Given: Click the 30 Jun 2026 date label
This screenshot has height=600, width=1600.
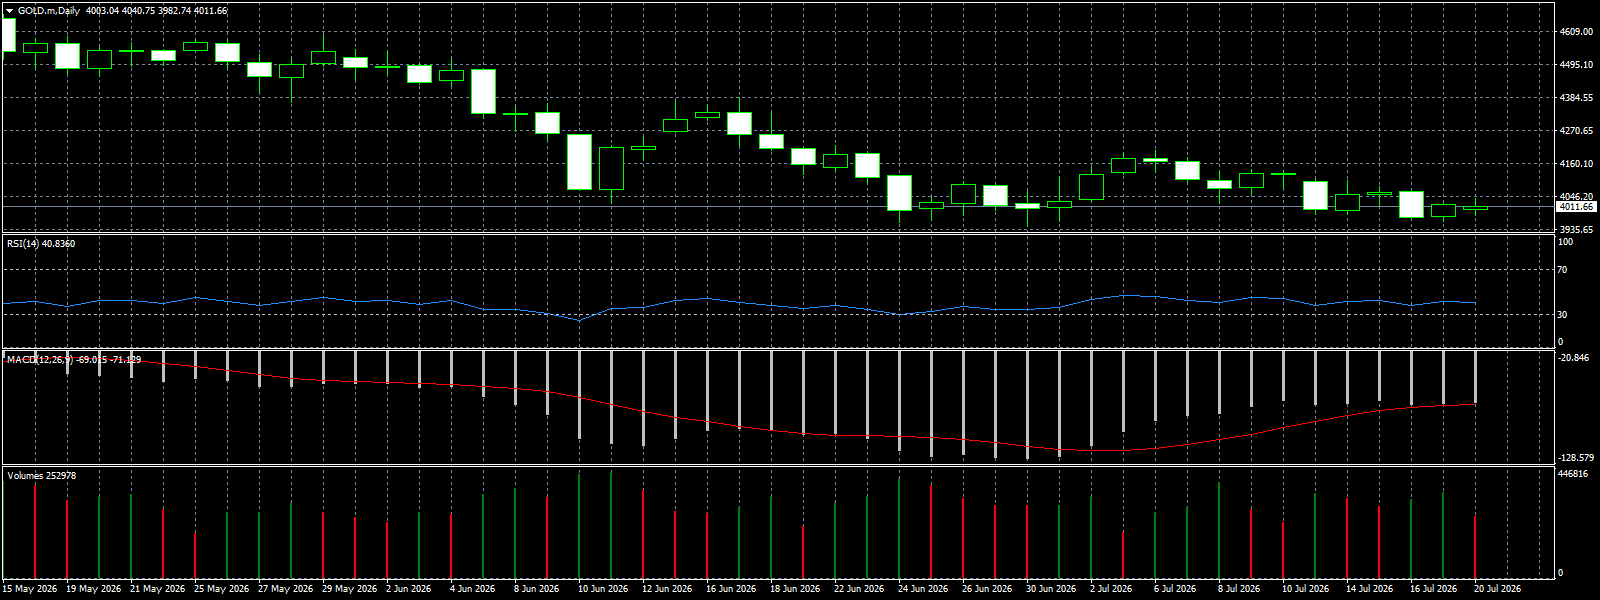Looking at the screenshot, I should point(1052,589).
